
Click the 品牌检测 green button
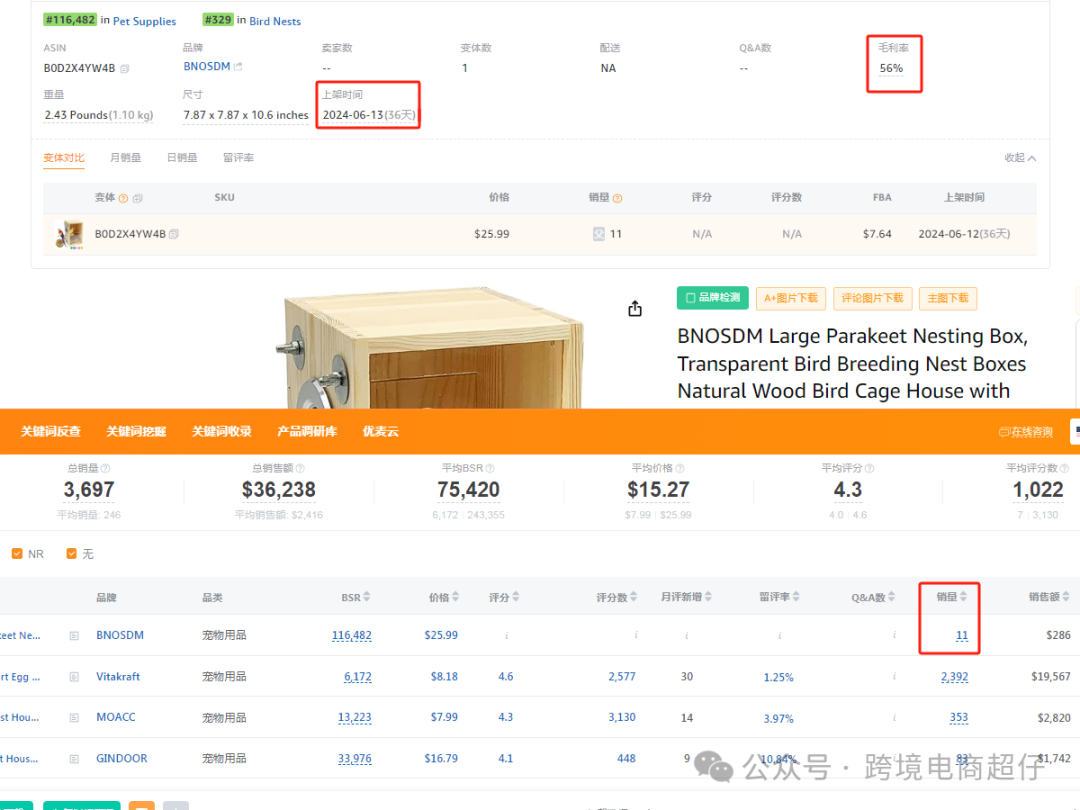click(713, 298)
